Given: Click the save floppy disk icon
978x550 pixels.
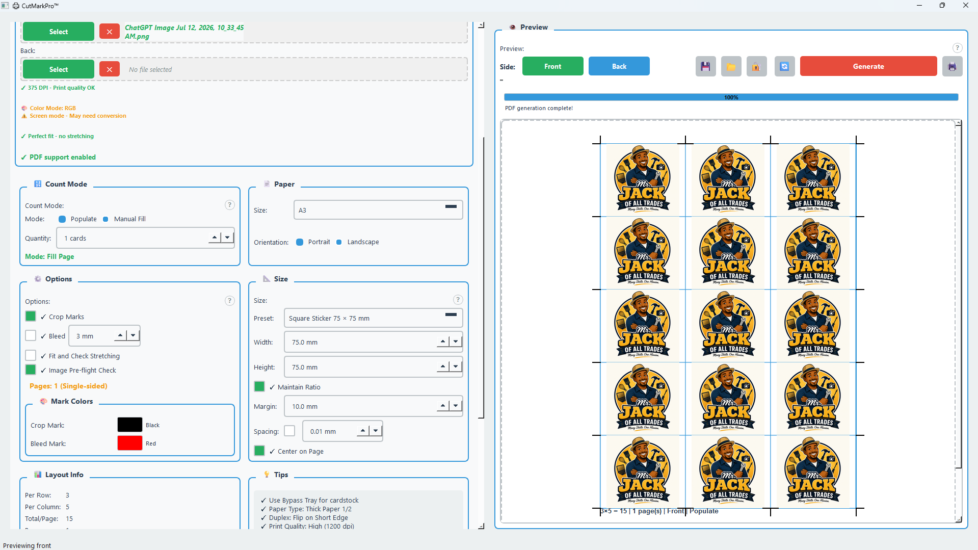Looking at the screenshot, I should (x=705, y=66).
